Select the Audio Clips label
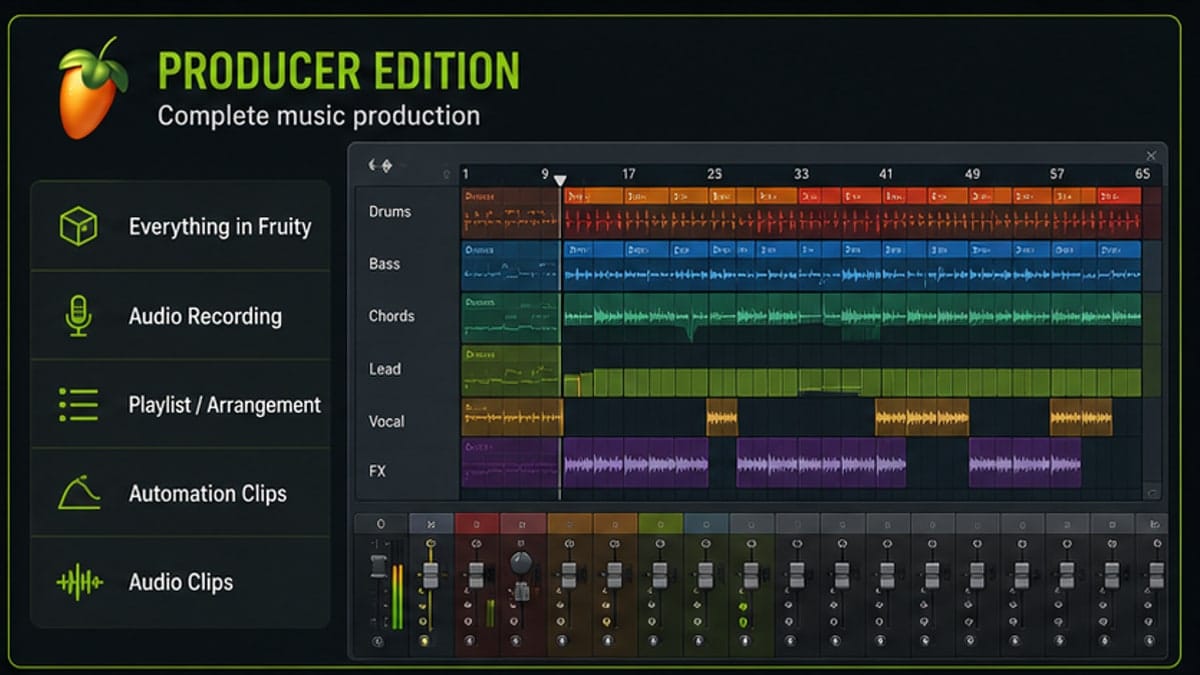The height and width of the screenshot is (675, 1200). [x=181, y=582]
